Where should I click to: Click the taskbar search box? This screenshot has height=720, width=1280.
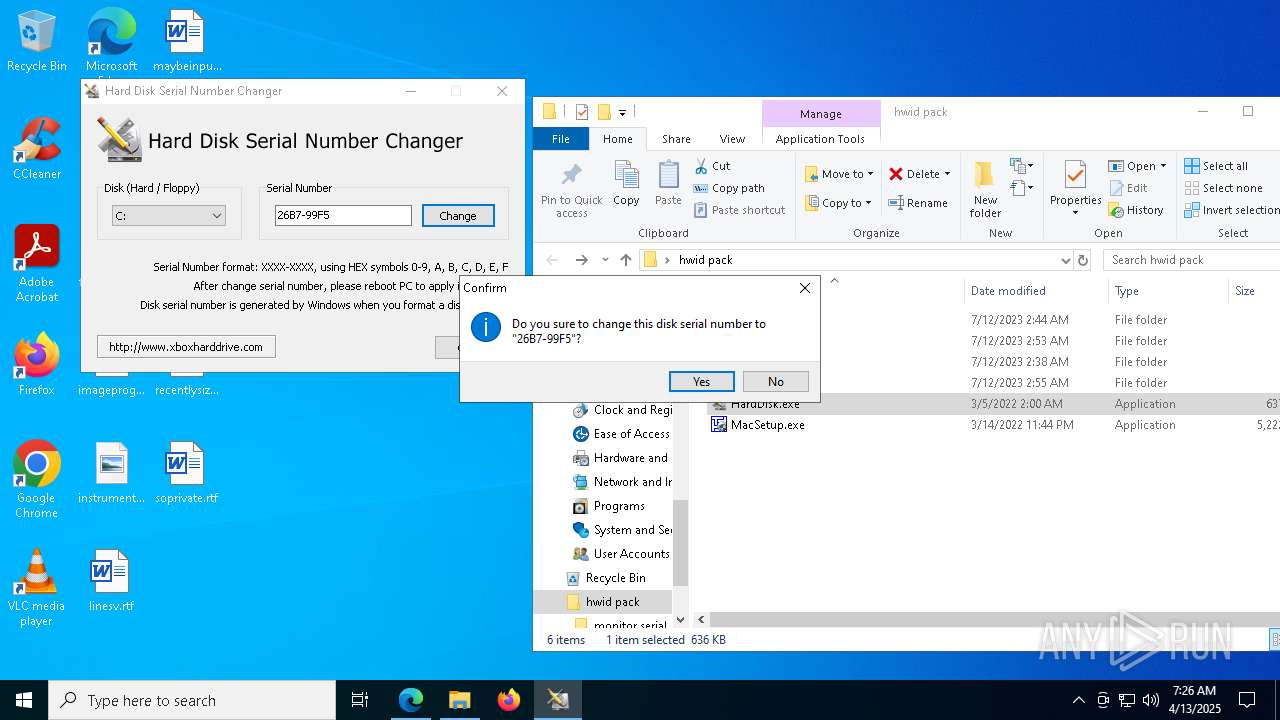(192, 700)
